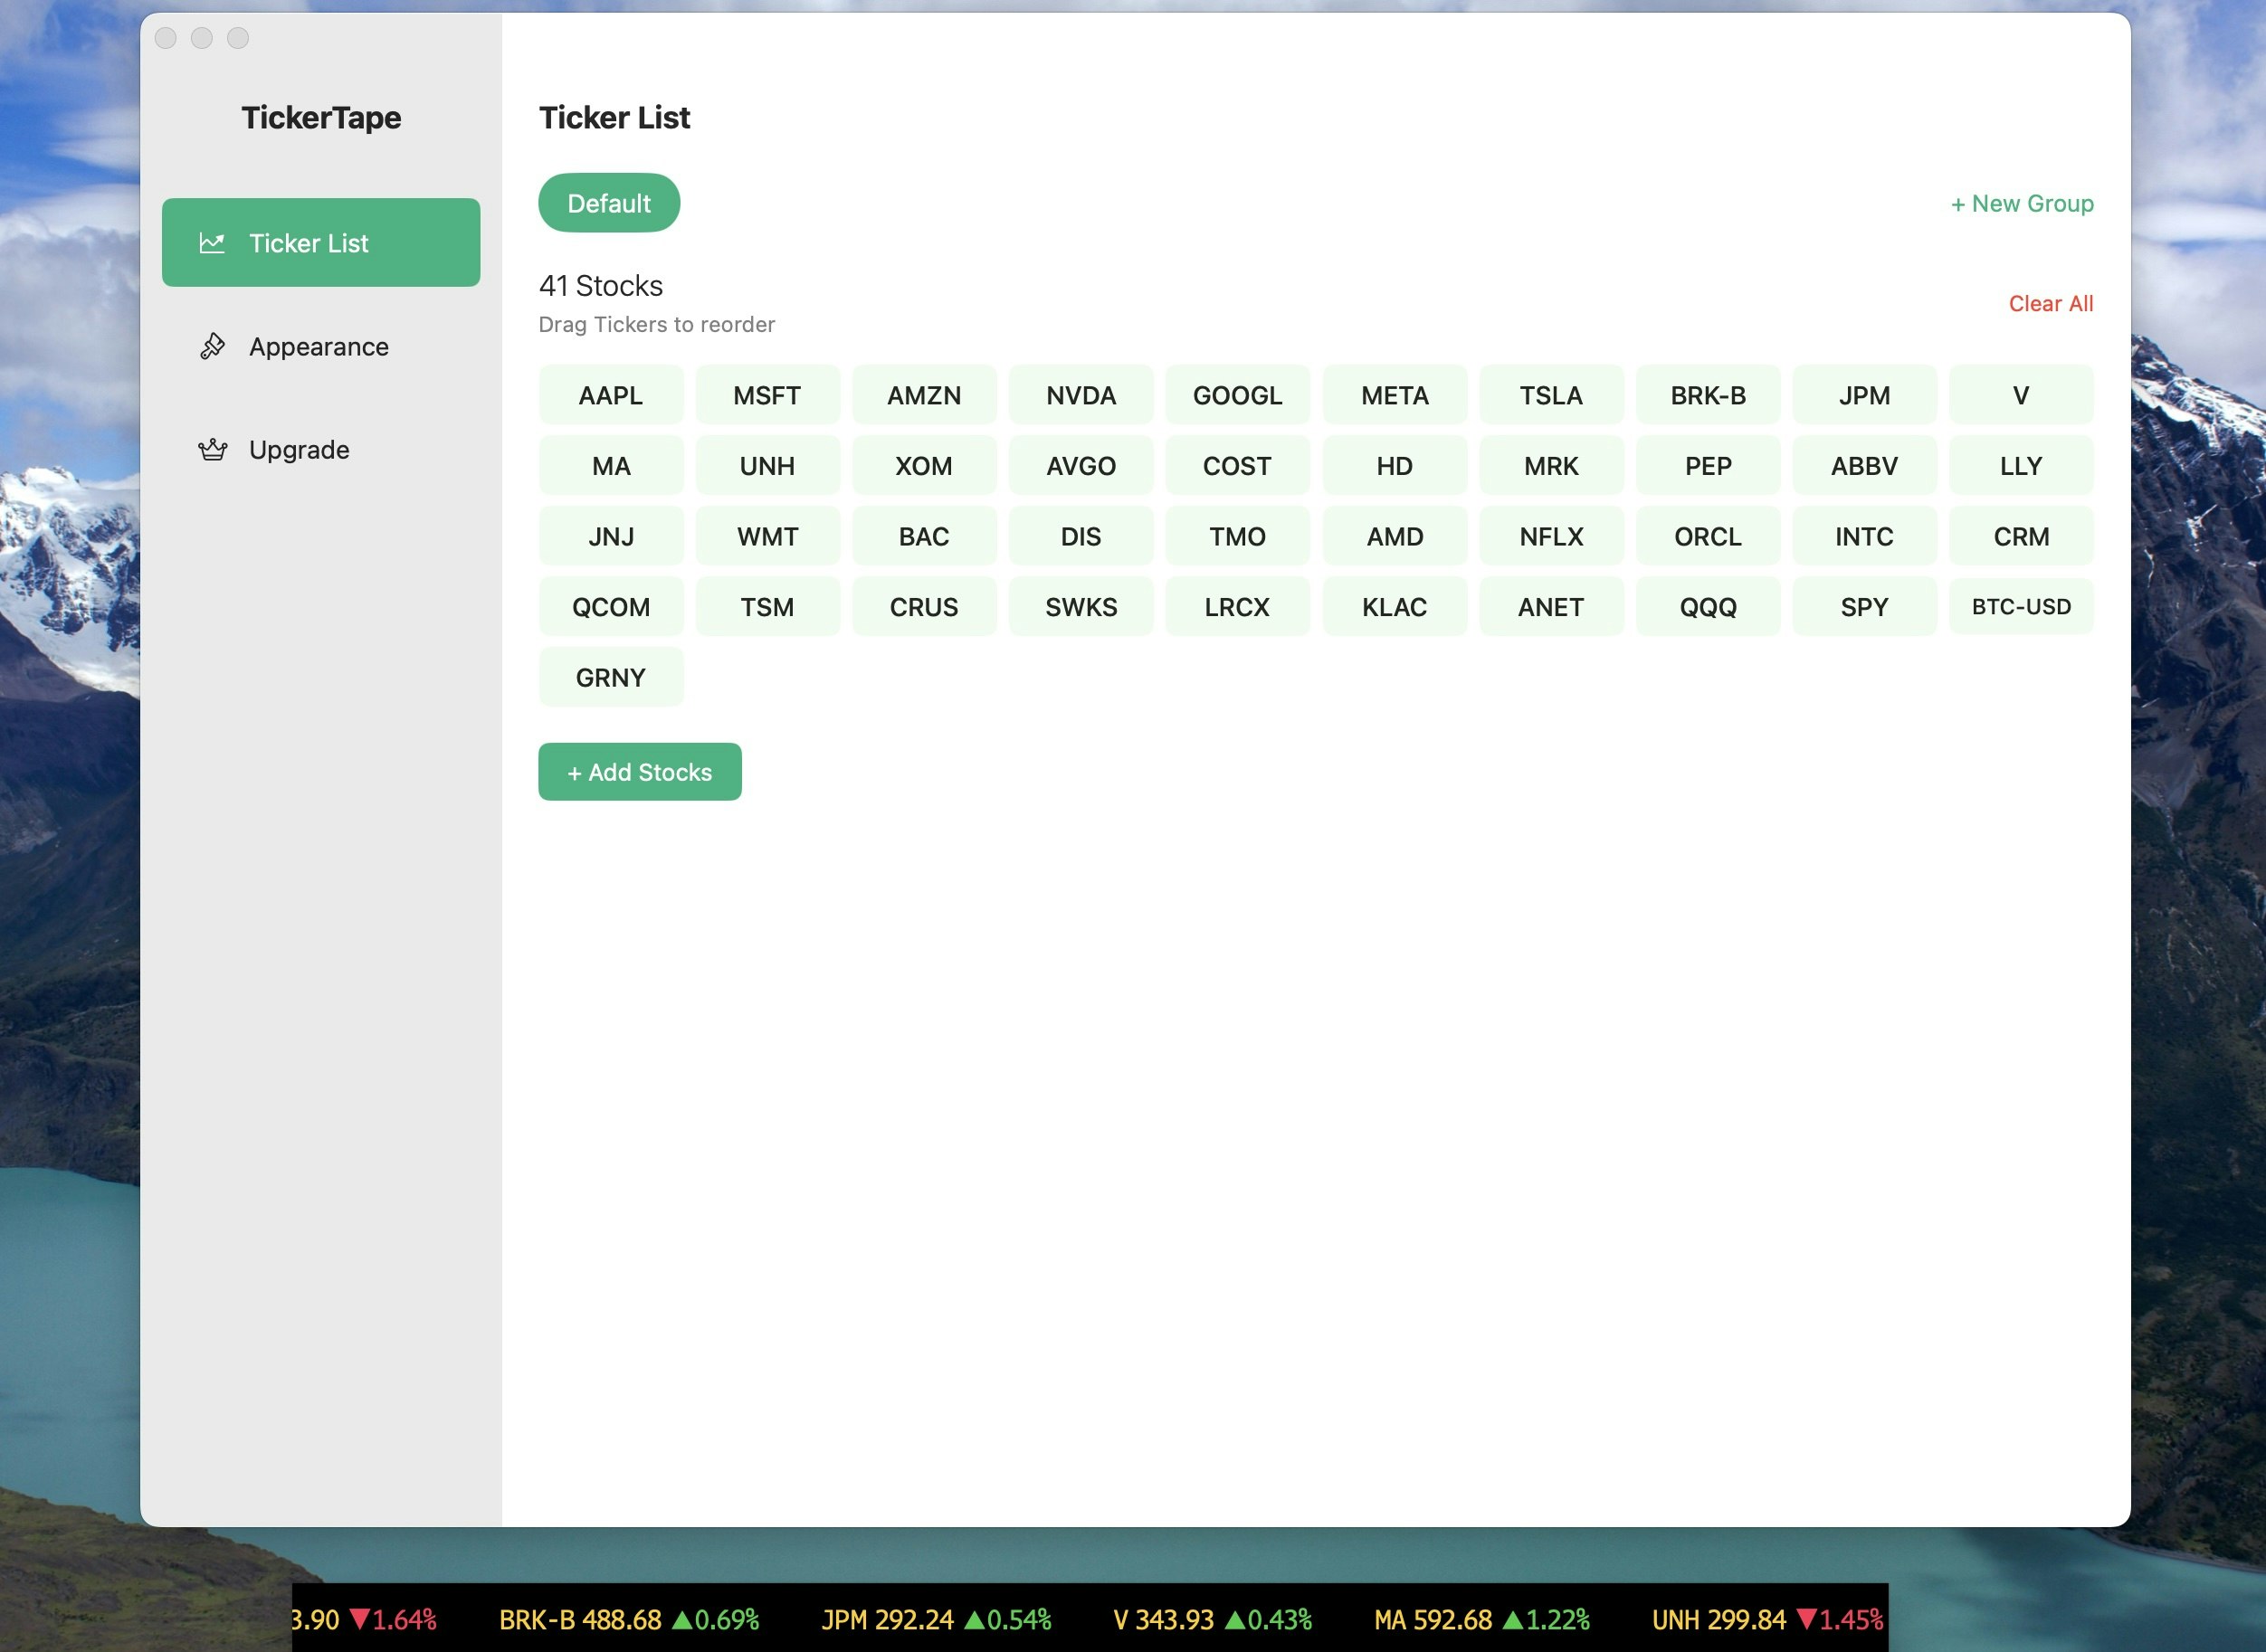
Task: Select the QQQ ticker chip
Action: tap(1708, 607)
